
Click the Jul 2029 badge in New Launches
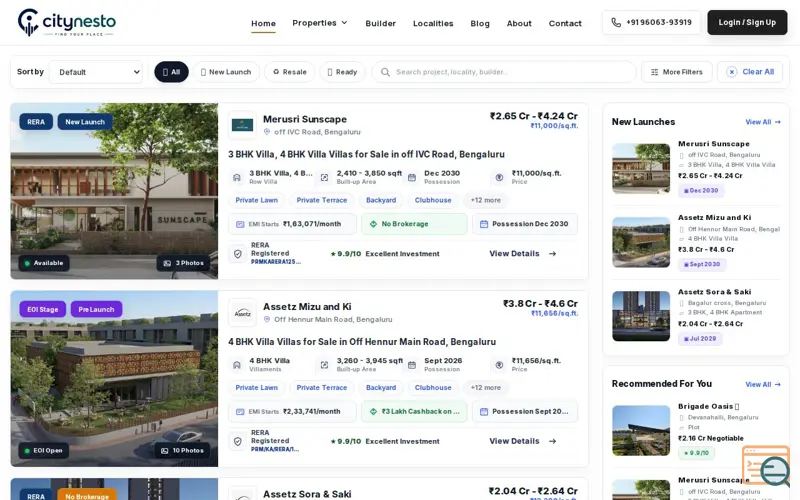(x=699, y=338)
